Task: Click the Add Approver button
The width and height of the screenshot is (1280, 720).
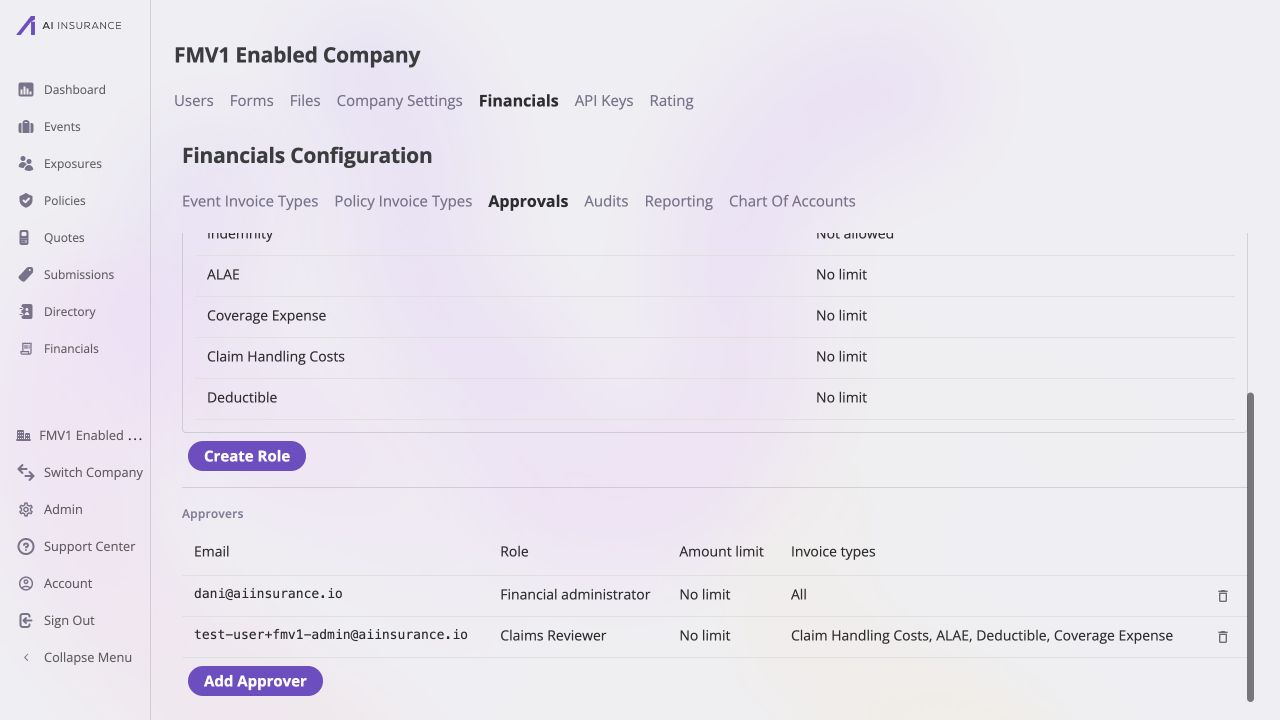Action: tap(255, 681)
